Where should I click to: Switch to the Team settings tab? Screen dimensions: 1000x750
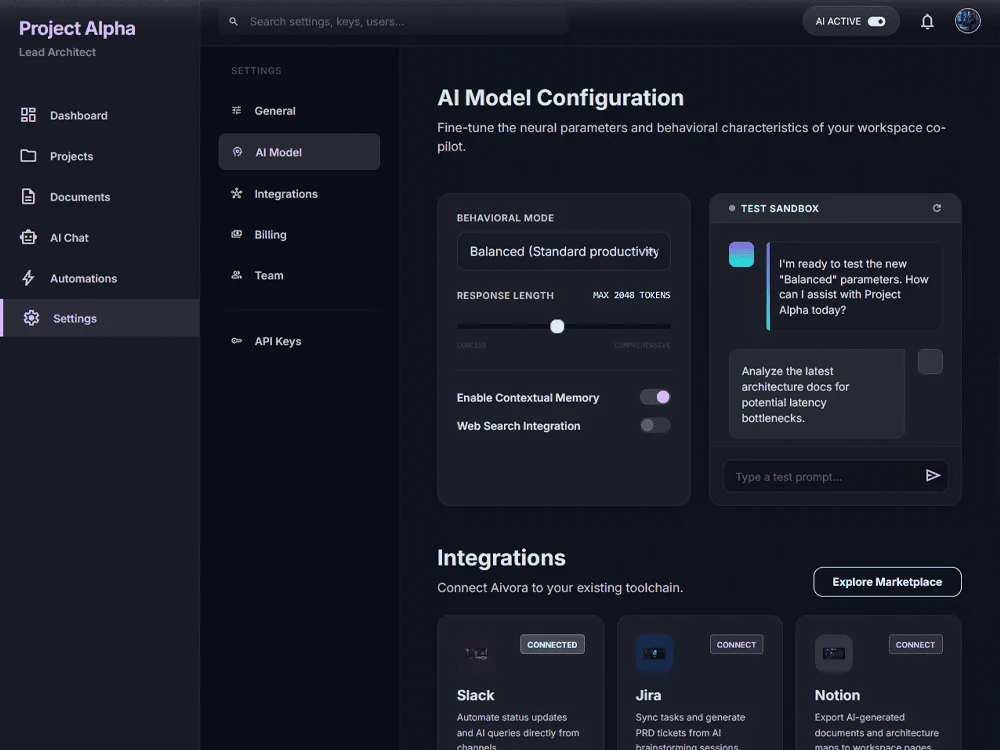299,275
